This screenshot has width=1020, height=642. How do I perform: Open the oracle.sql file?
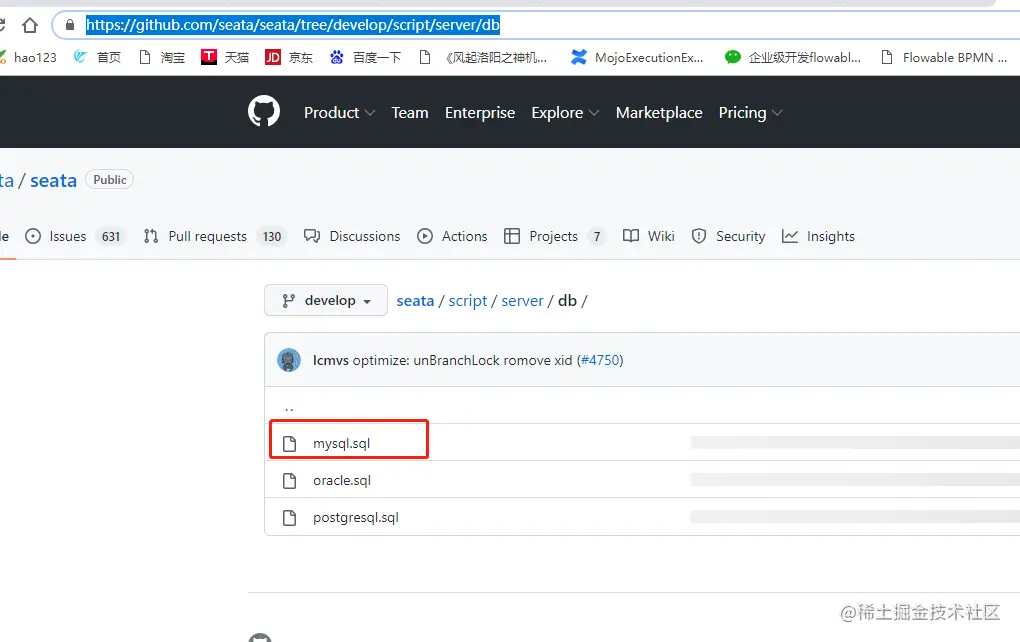pyautogui.click(x=342, y=481)
